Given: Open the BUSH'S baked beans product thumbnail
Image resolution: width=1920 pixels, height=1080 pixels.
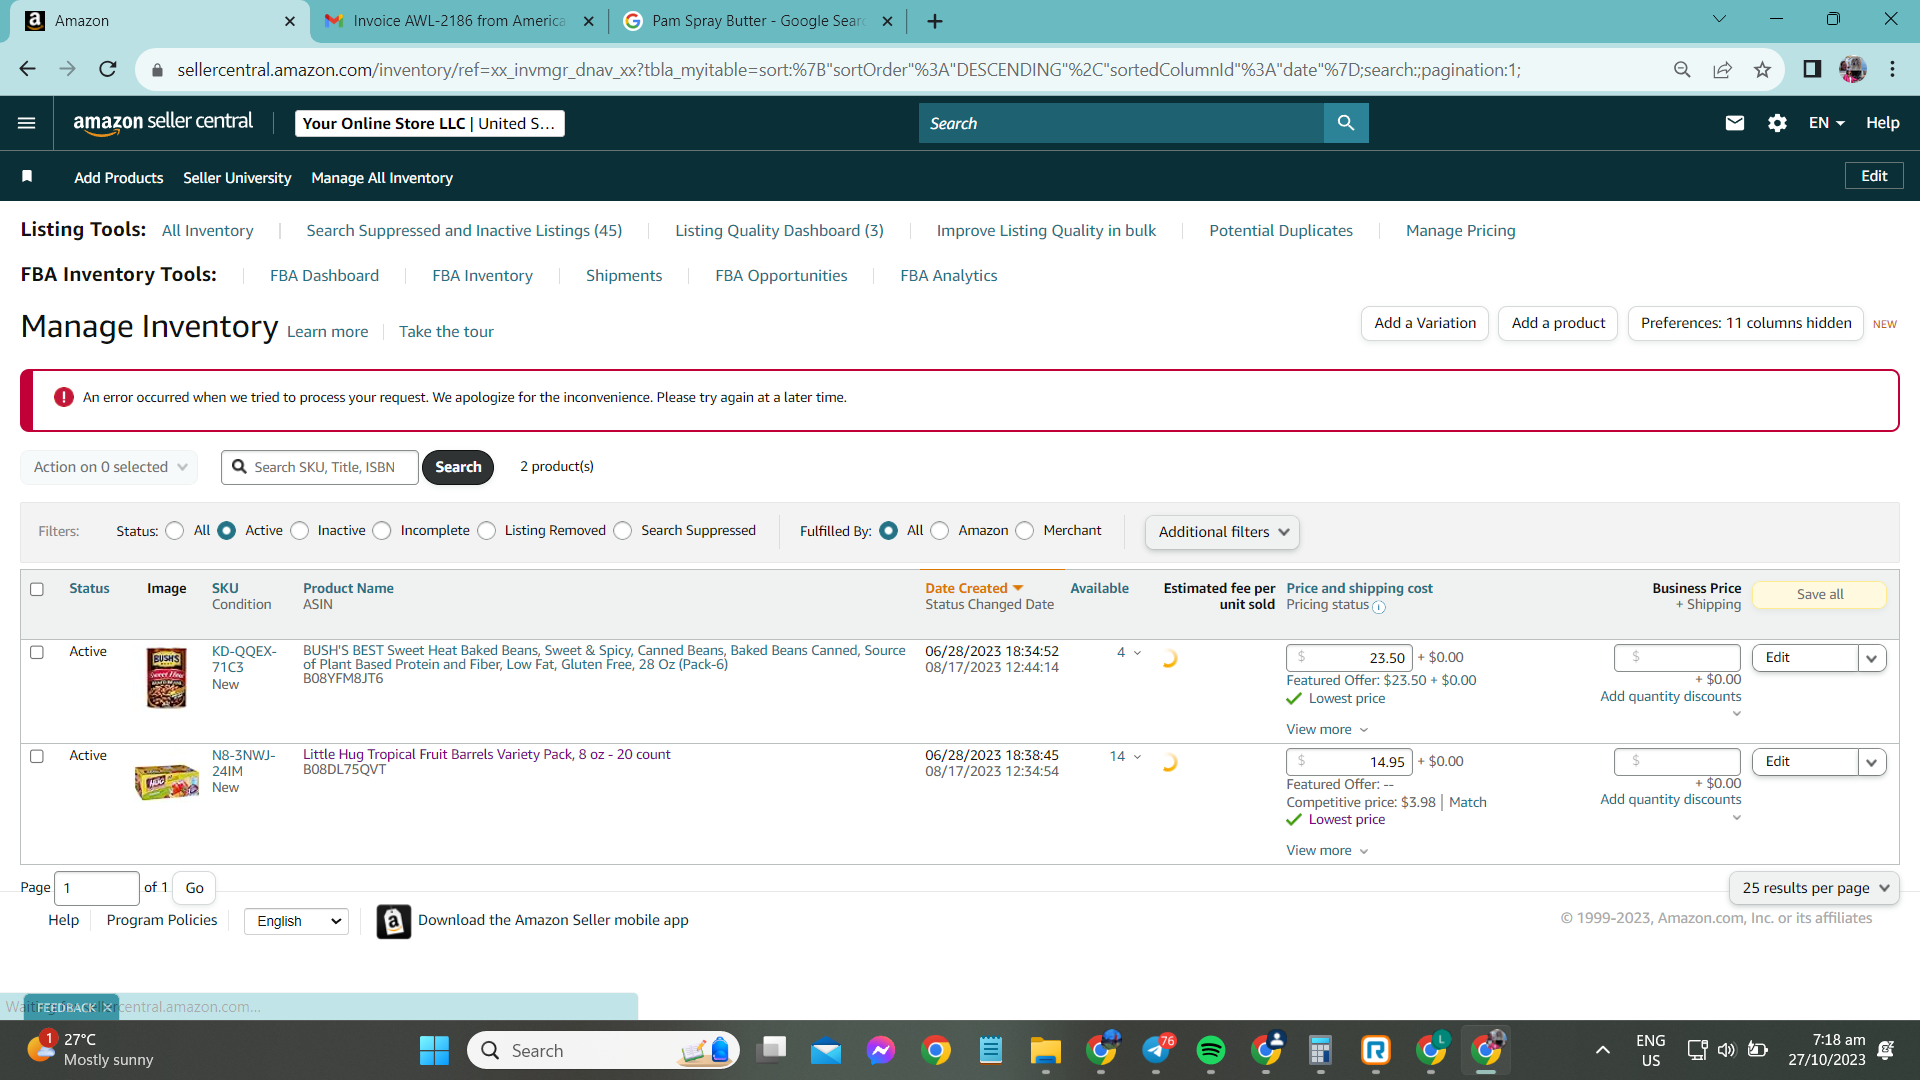Looking at the screenshot, I should [x=167, y=678].
